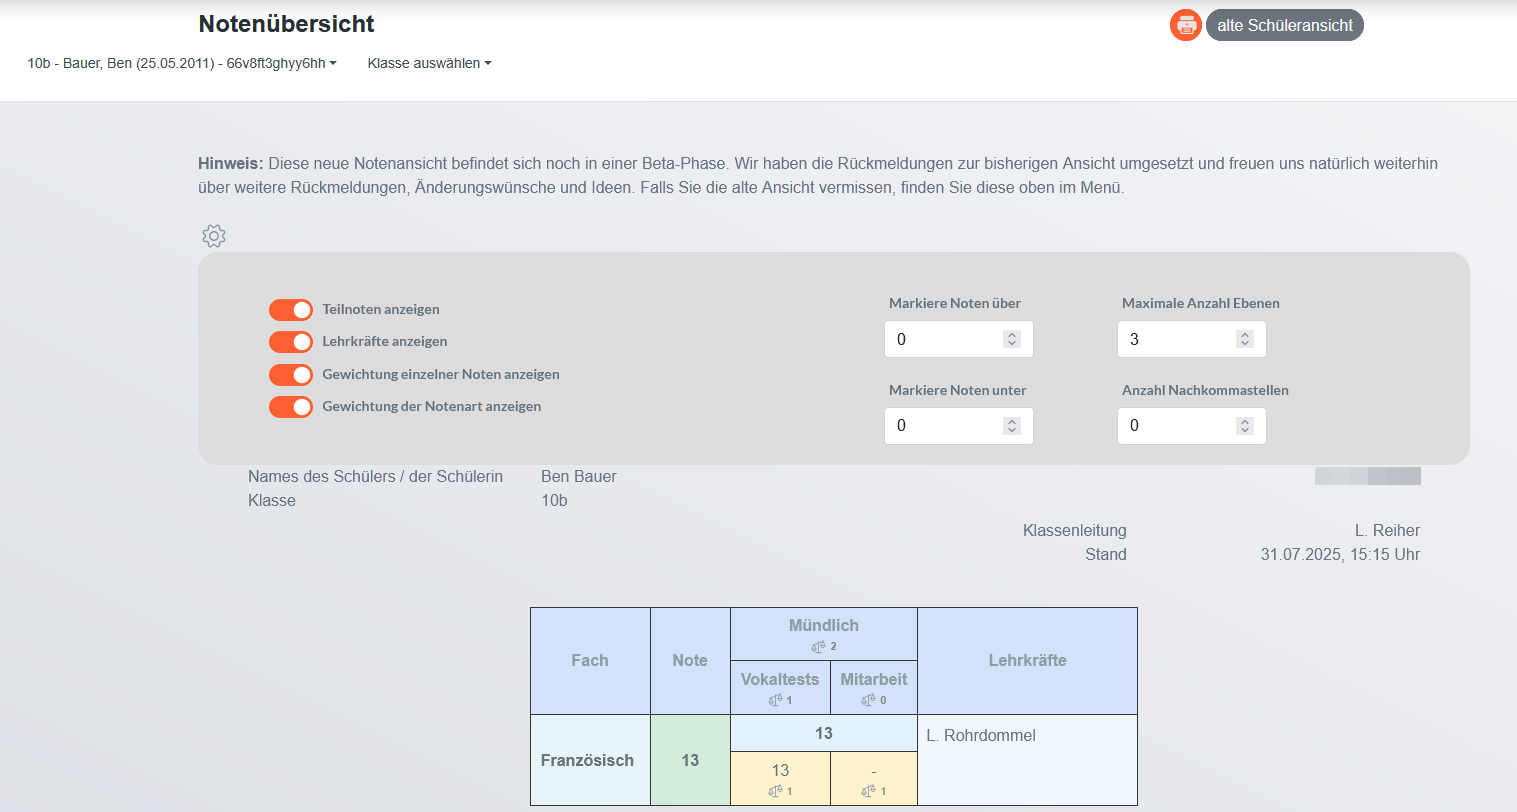Disable Gewichtung einzelner Noten anzeigen
Viewport: 1517px width, 812px height.
[x=291, y=375]
